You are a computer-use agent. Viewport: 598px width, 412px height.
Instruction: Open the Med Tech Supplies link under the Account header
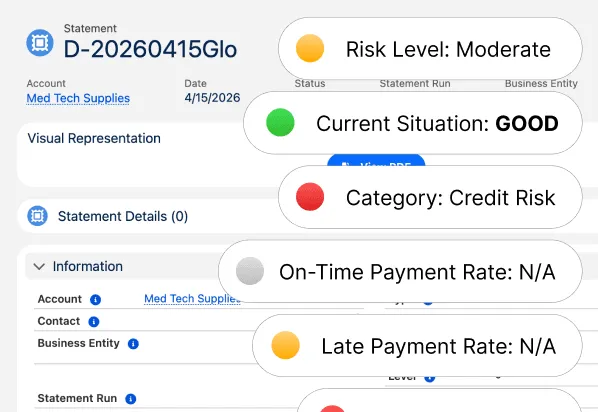pyautogui.click(x=78, y=98)
